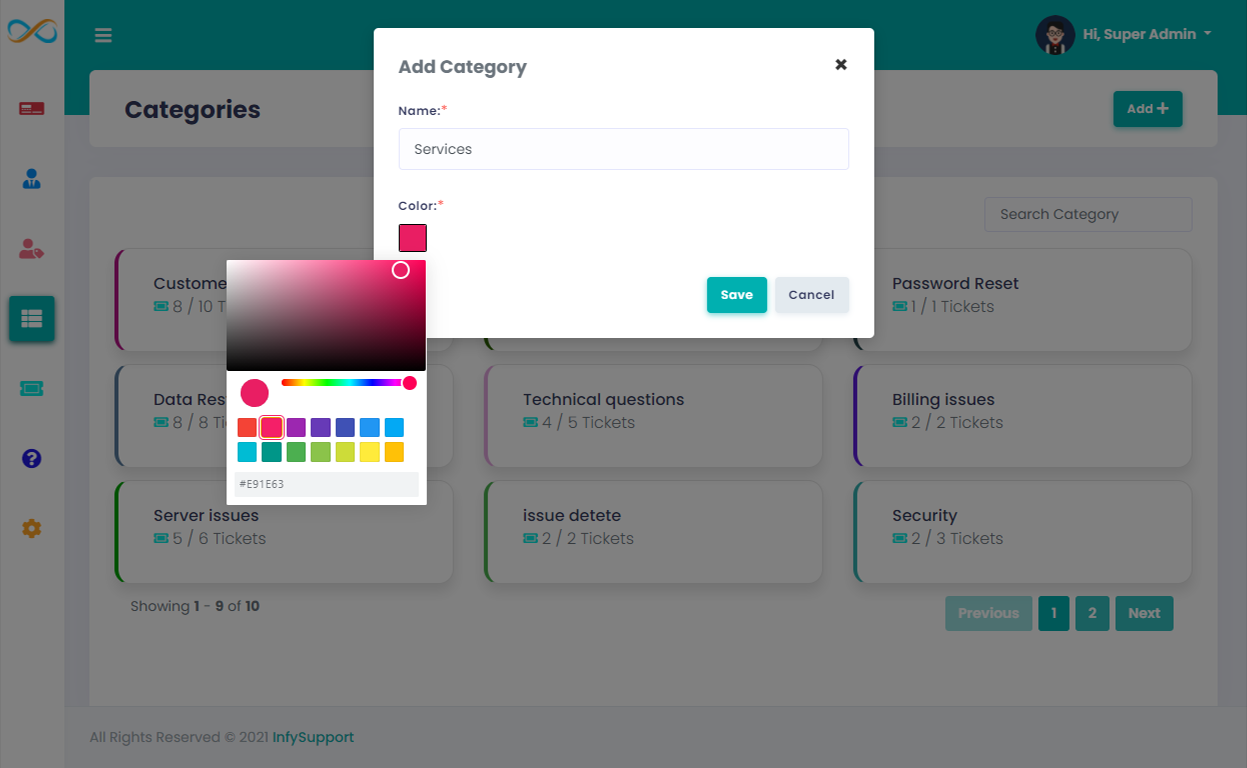
Task: Open the Settings gear sidebar icon
Action: click(32, 528)
